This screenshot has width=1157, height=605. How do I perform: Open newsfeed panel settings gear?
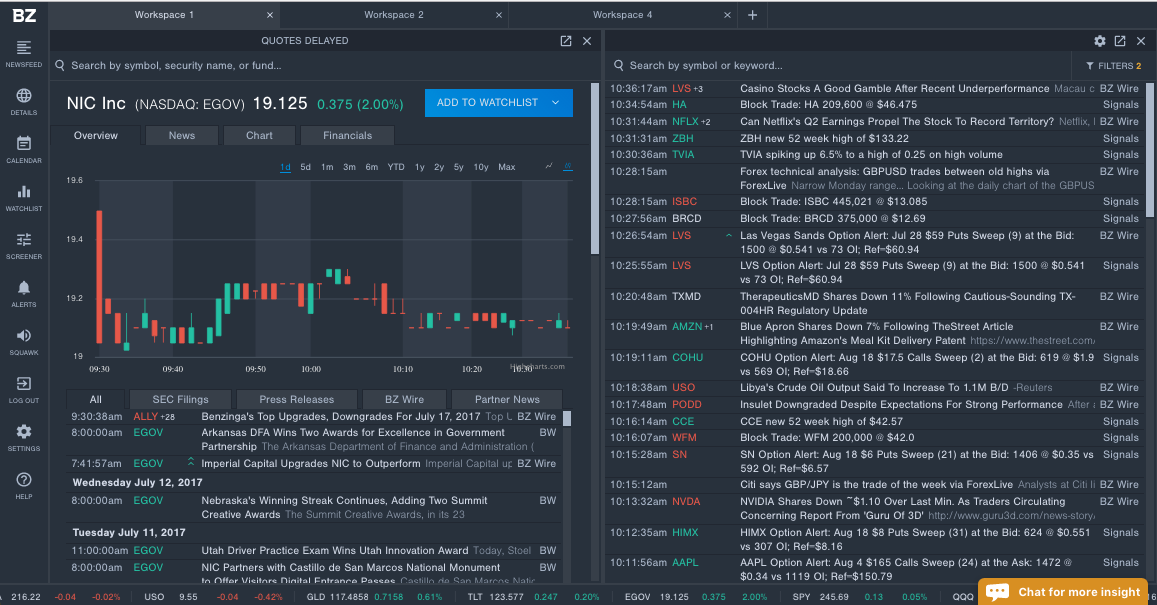(1099, 41)
